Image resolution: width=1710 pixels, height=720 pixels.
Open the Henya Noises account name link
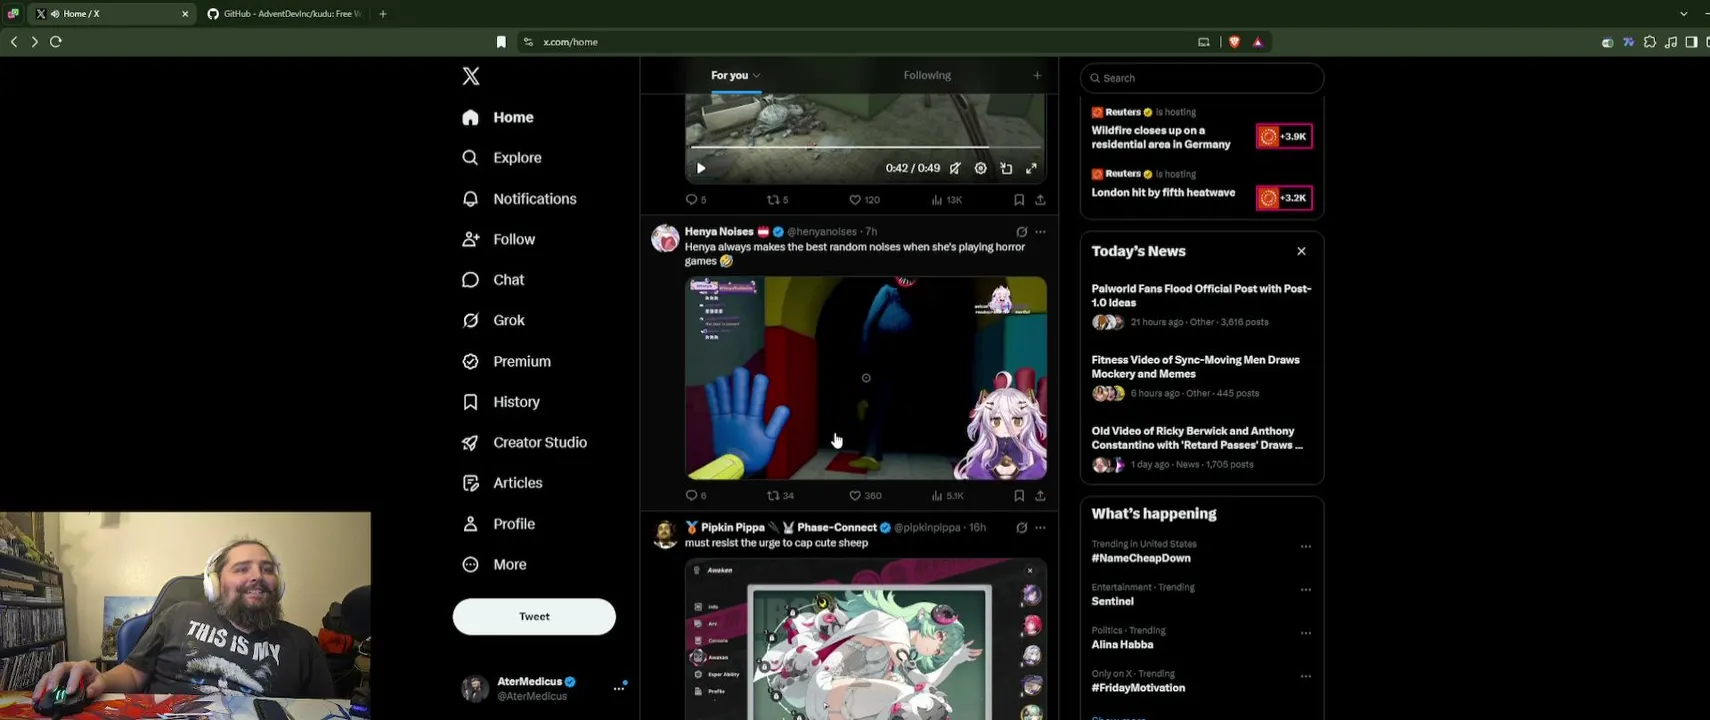click(x=719, y=232)
